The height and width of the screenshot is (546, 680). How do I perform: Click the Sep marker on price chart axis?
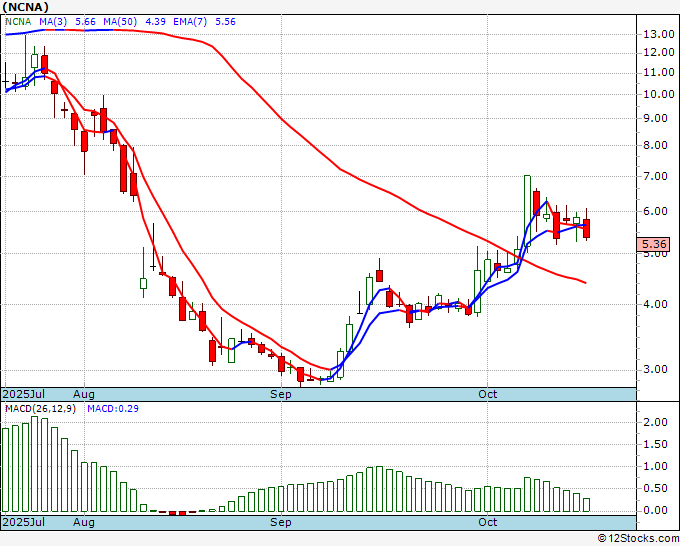(281, 395)
